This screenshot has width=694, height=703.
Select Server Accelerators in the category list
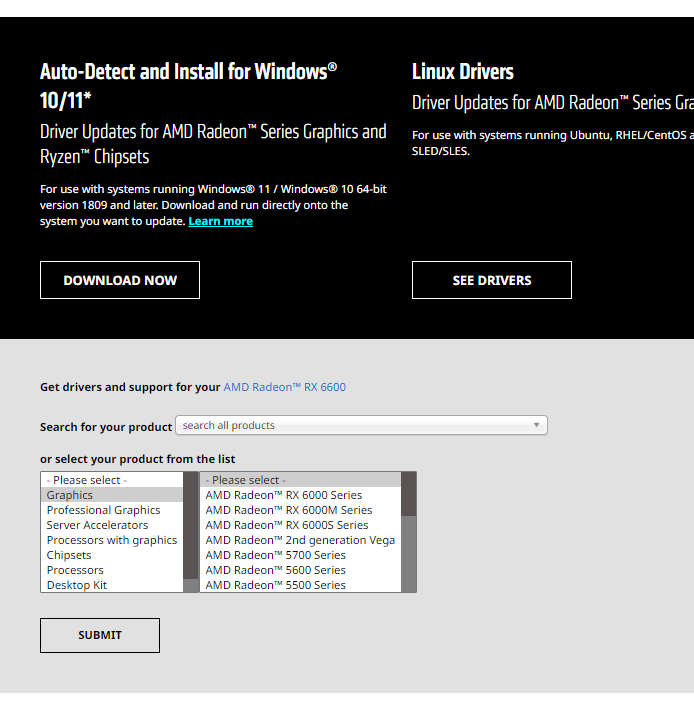112,525
